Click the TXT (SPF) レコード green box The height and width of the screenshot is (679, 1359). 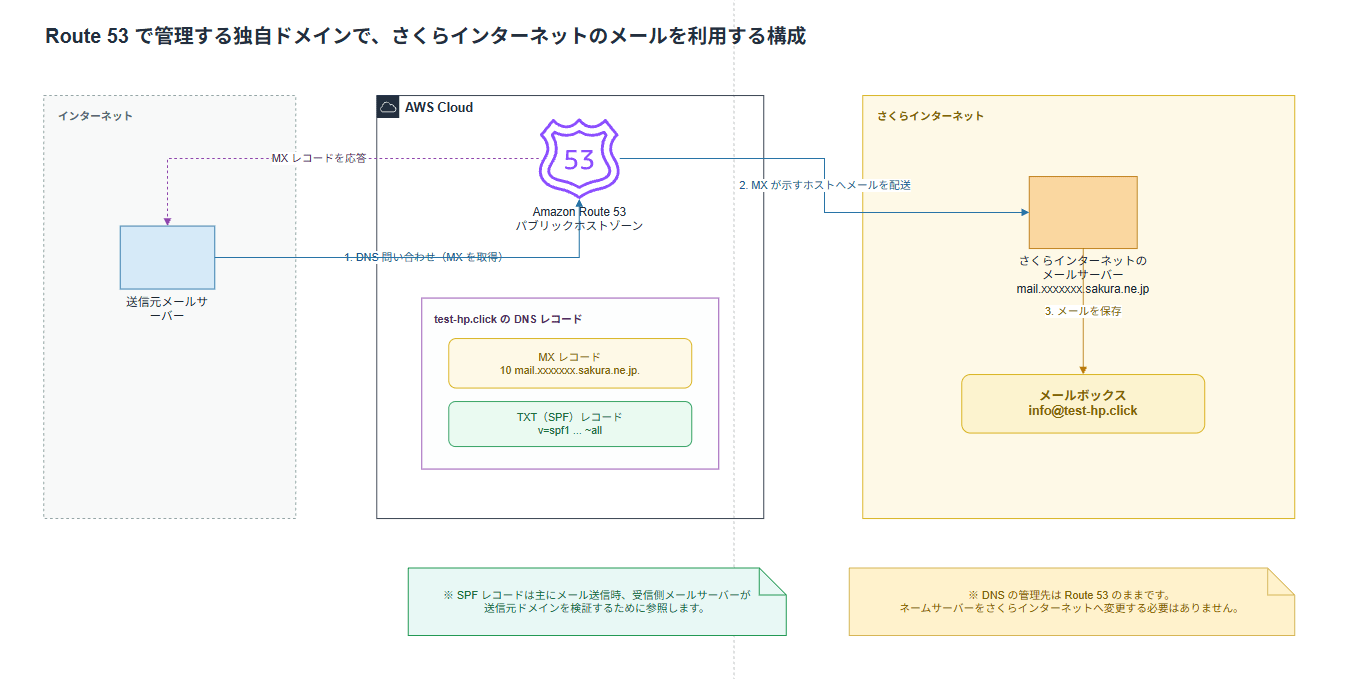click(570, 423)
